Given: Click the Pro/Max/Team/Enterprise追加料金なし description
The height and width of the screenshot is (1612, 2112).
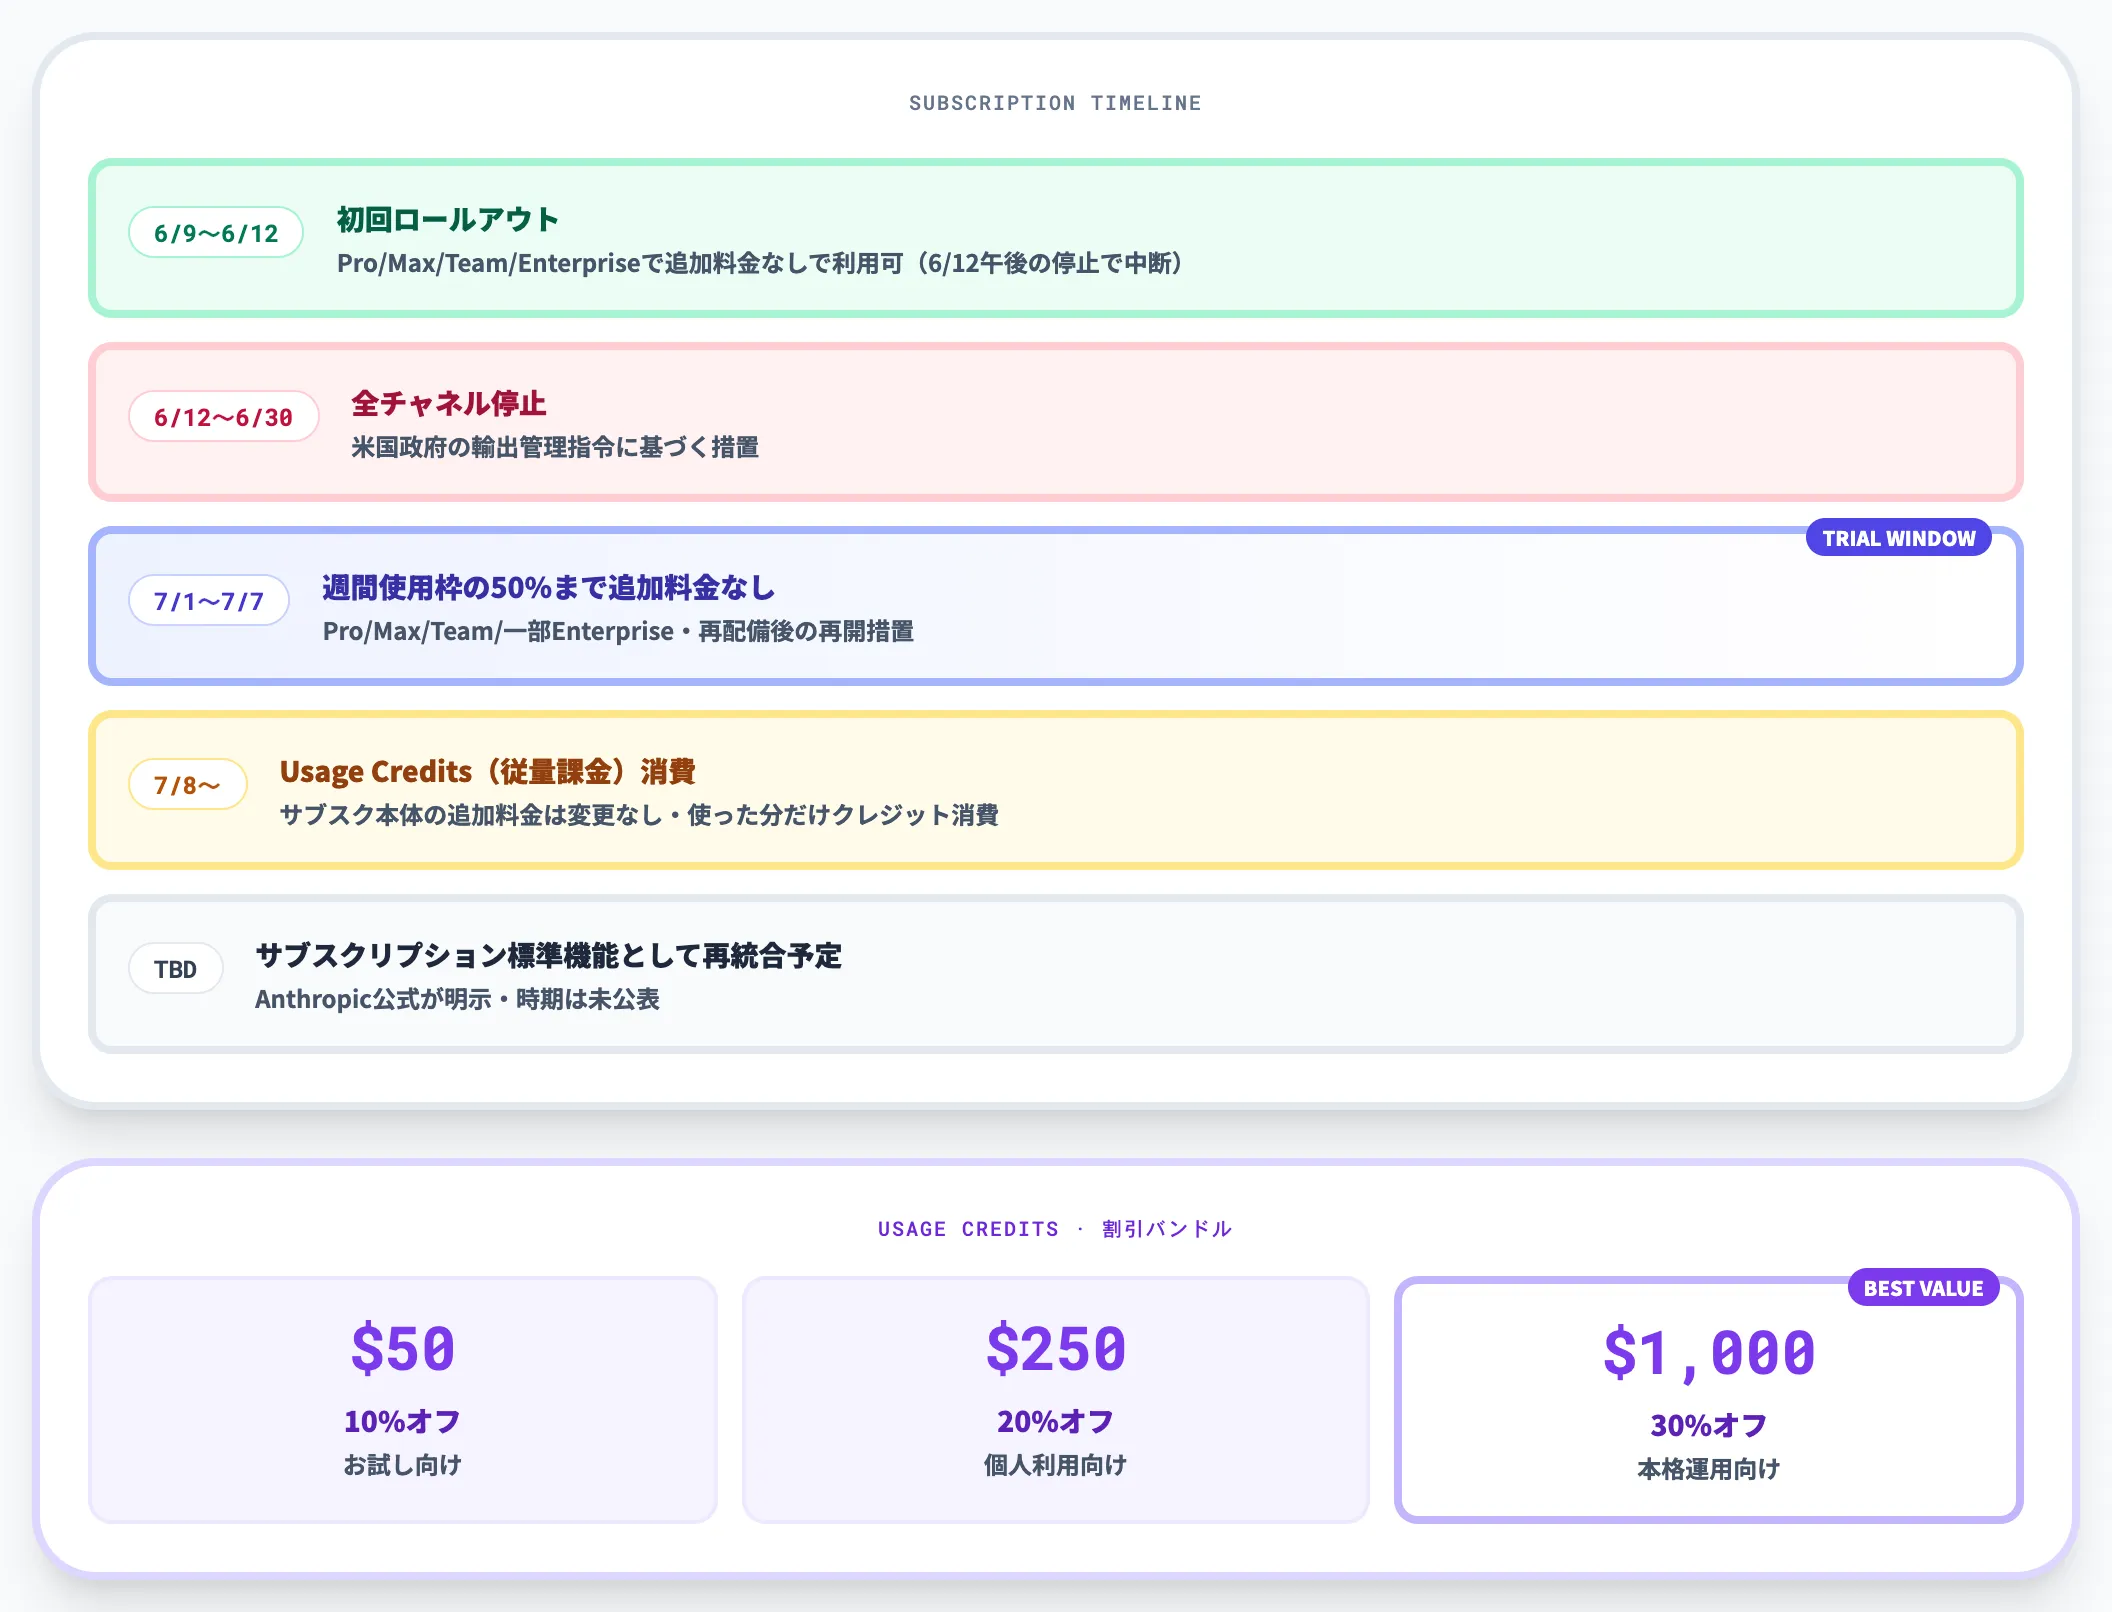Looking at the screenshot, I should tap(762, 263).
